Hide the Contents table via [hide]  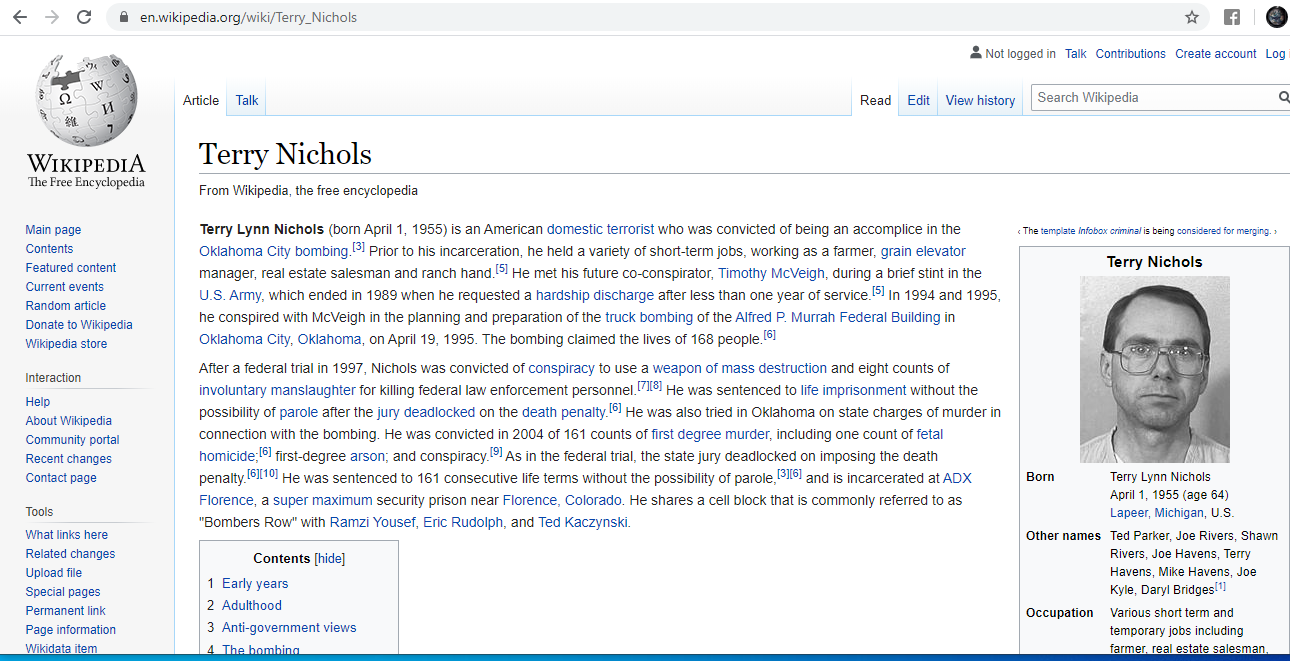[330, 559]
